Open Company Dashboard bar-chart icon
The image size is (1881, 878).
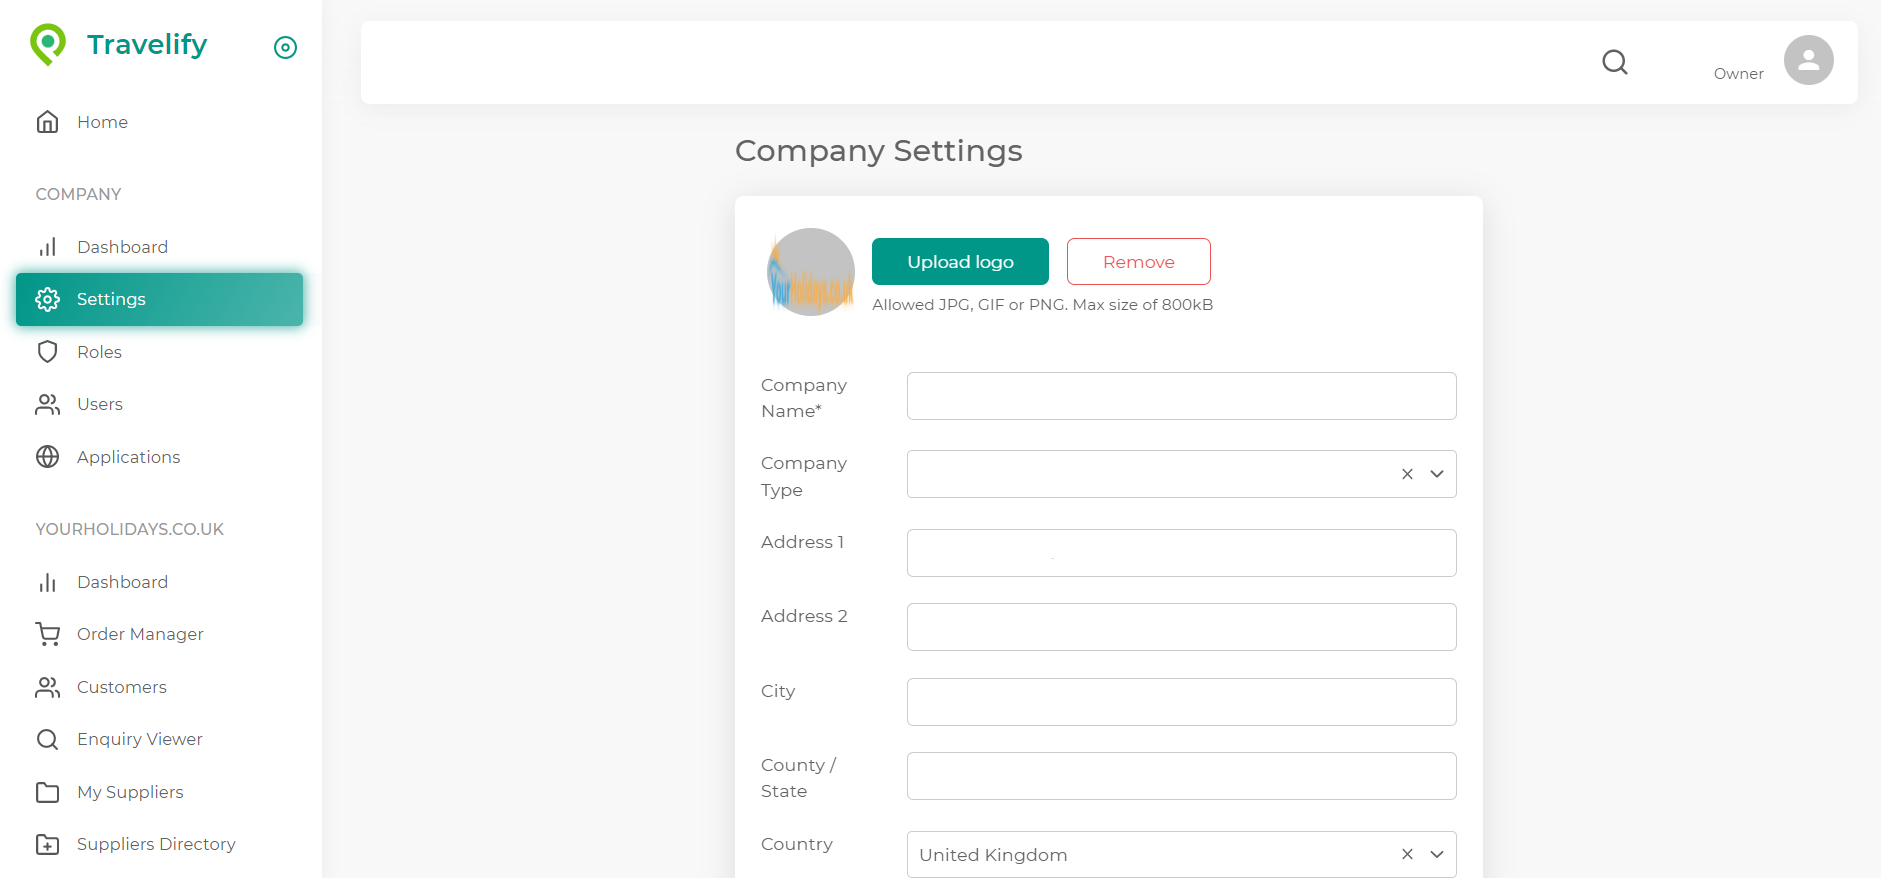[47, 247]
